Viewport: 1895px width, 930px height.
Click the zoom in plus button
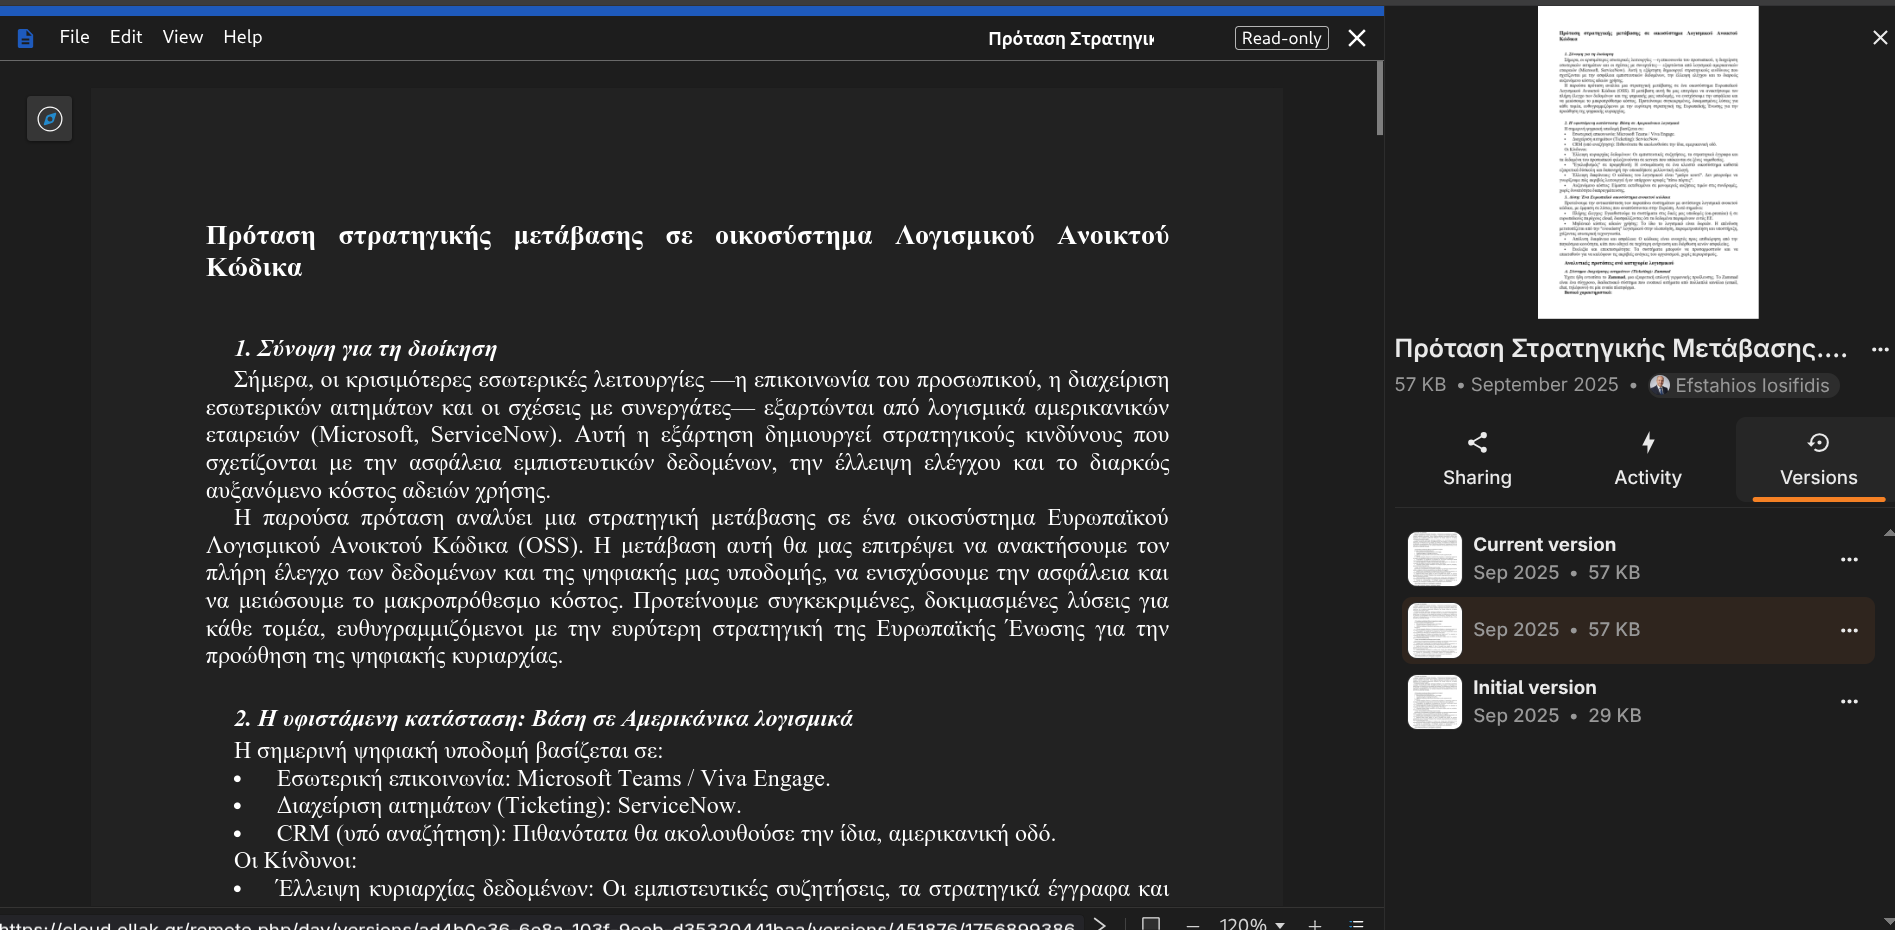pyautogui.click(x=1315, y=924)
